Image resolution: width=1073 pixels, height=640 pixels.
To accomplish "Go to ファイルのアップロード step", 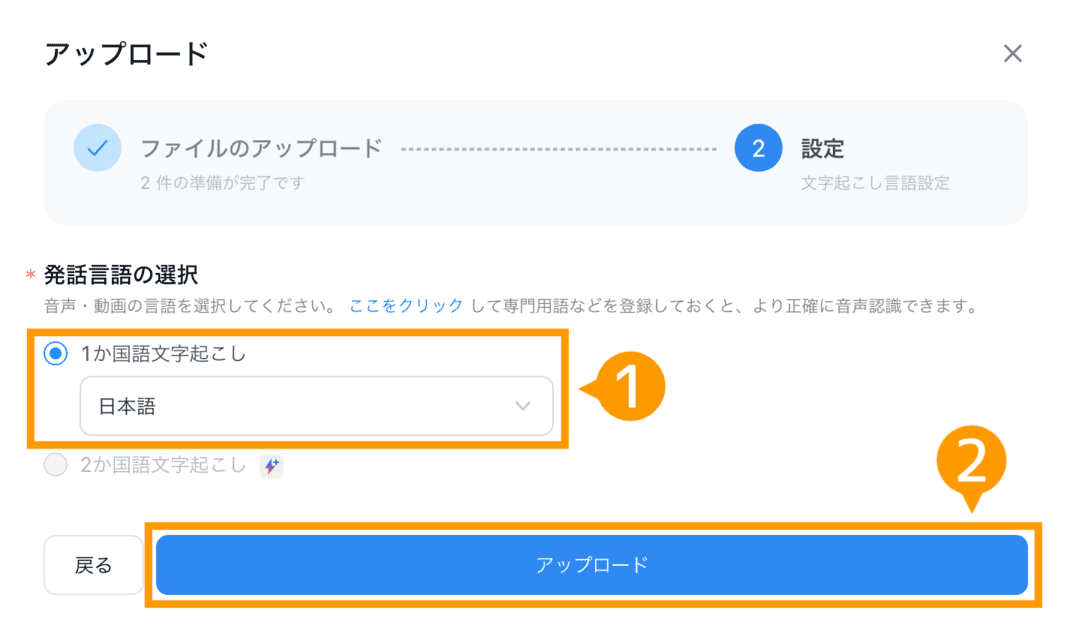I will [261, 148].
